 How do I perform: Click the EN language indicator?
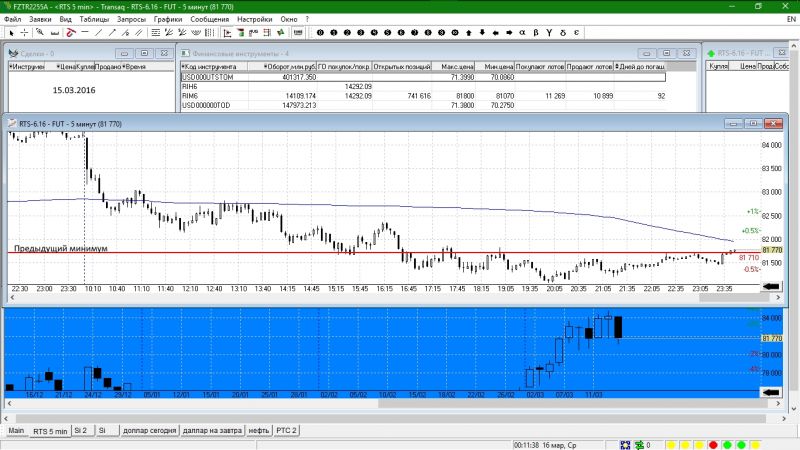pyautogui.click(x=791, y=19)
